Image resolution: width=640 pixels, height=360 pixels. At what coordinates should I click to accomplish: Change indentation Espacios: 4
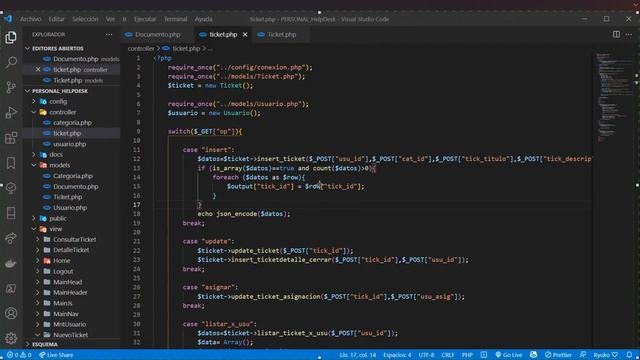coord(397,355)
